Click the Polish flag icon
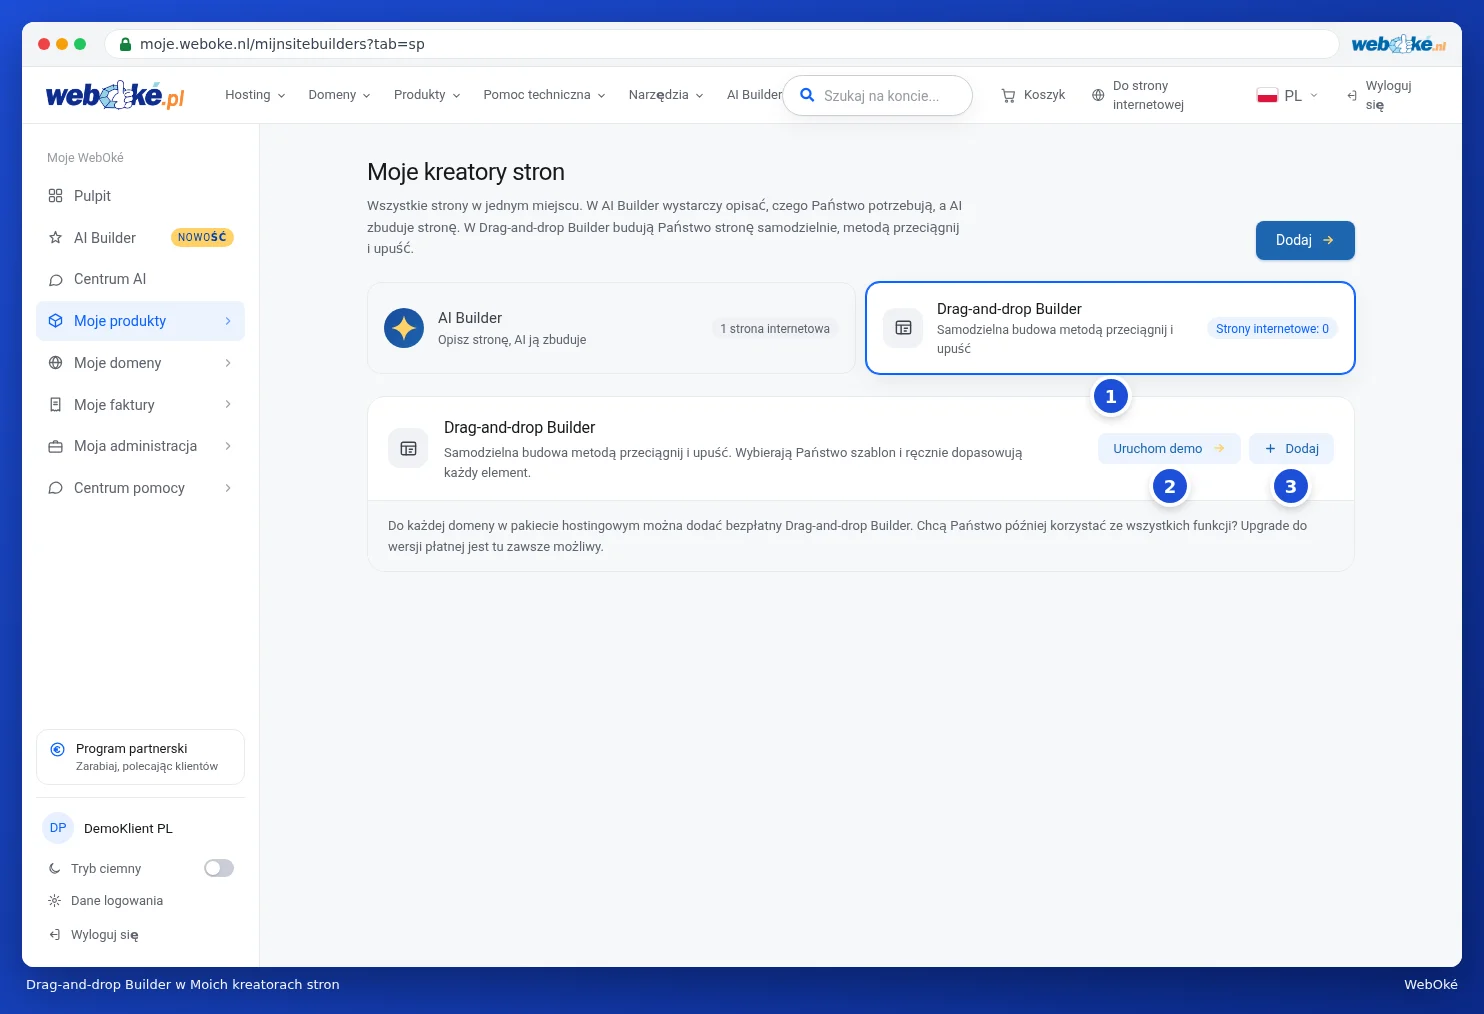Screen dimensions: 1484x1014 [1267, 96]
